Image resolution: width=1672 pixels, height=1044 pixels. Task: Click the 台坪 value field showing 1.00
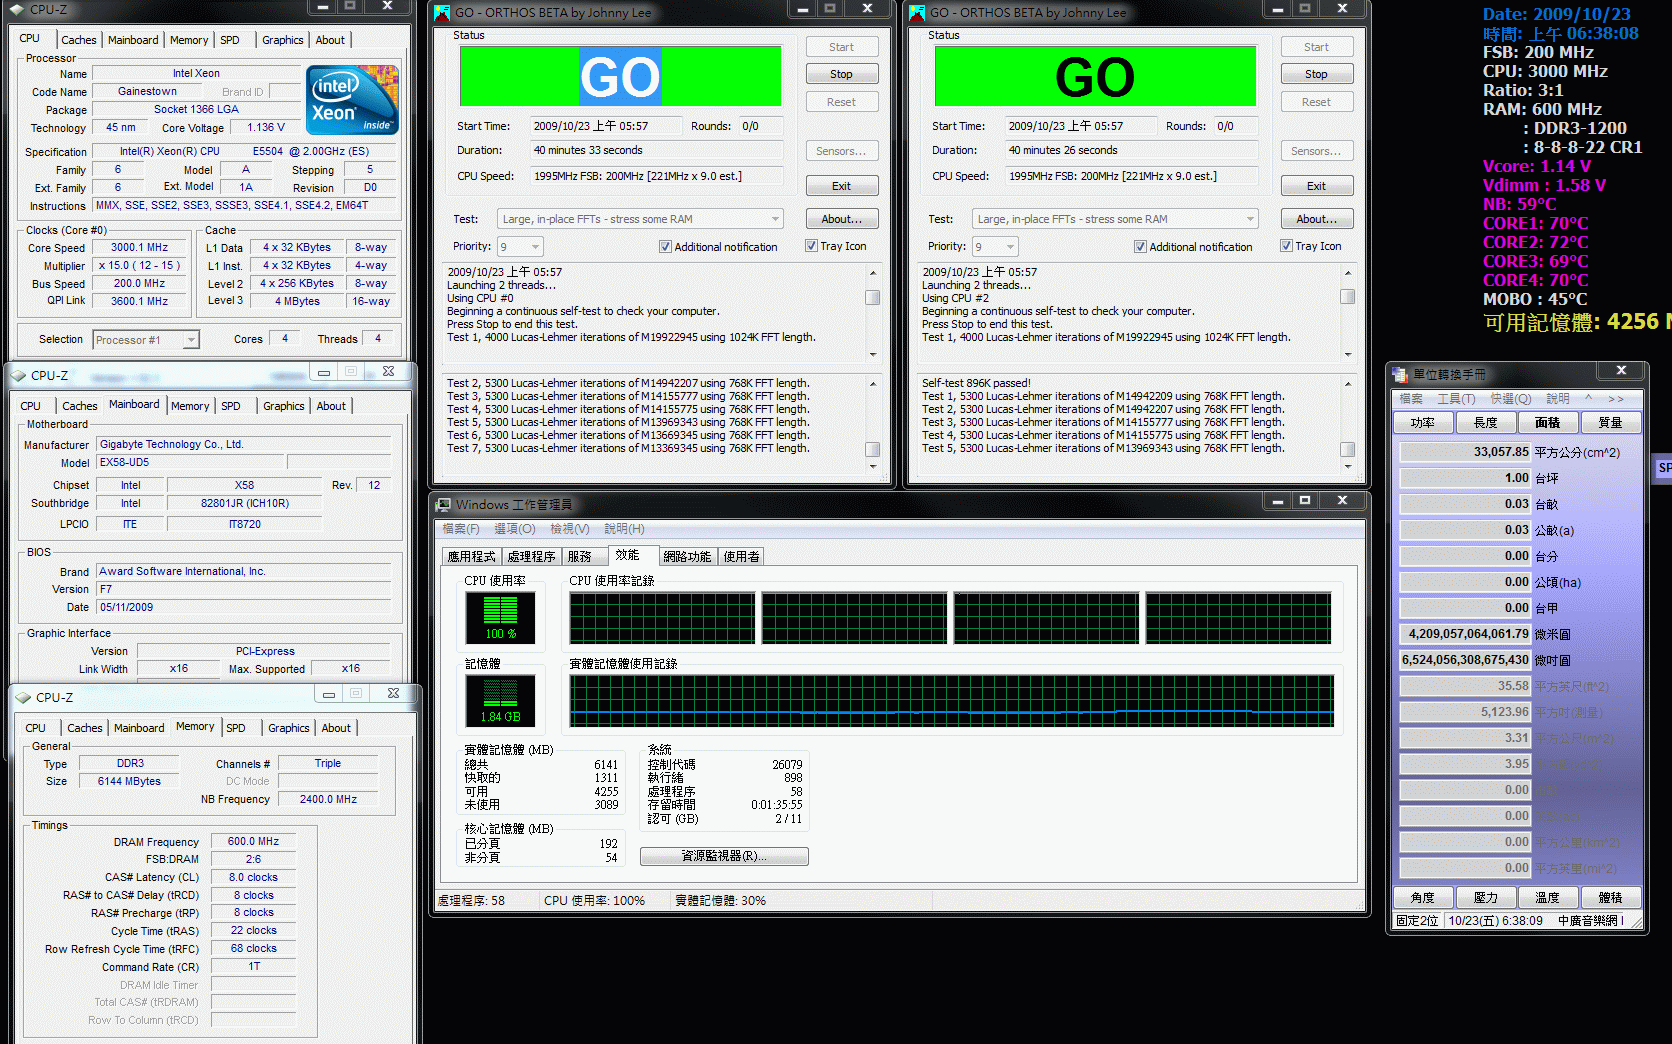[1466, 478]
